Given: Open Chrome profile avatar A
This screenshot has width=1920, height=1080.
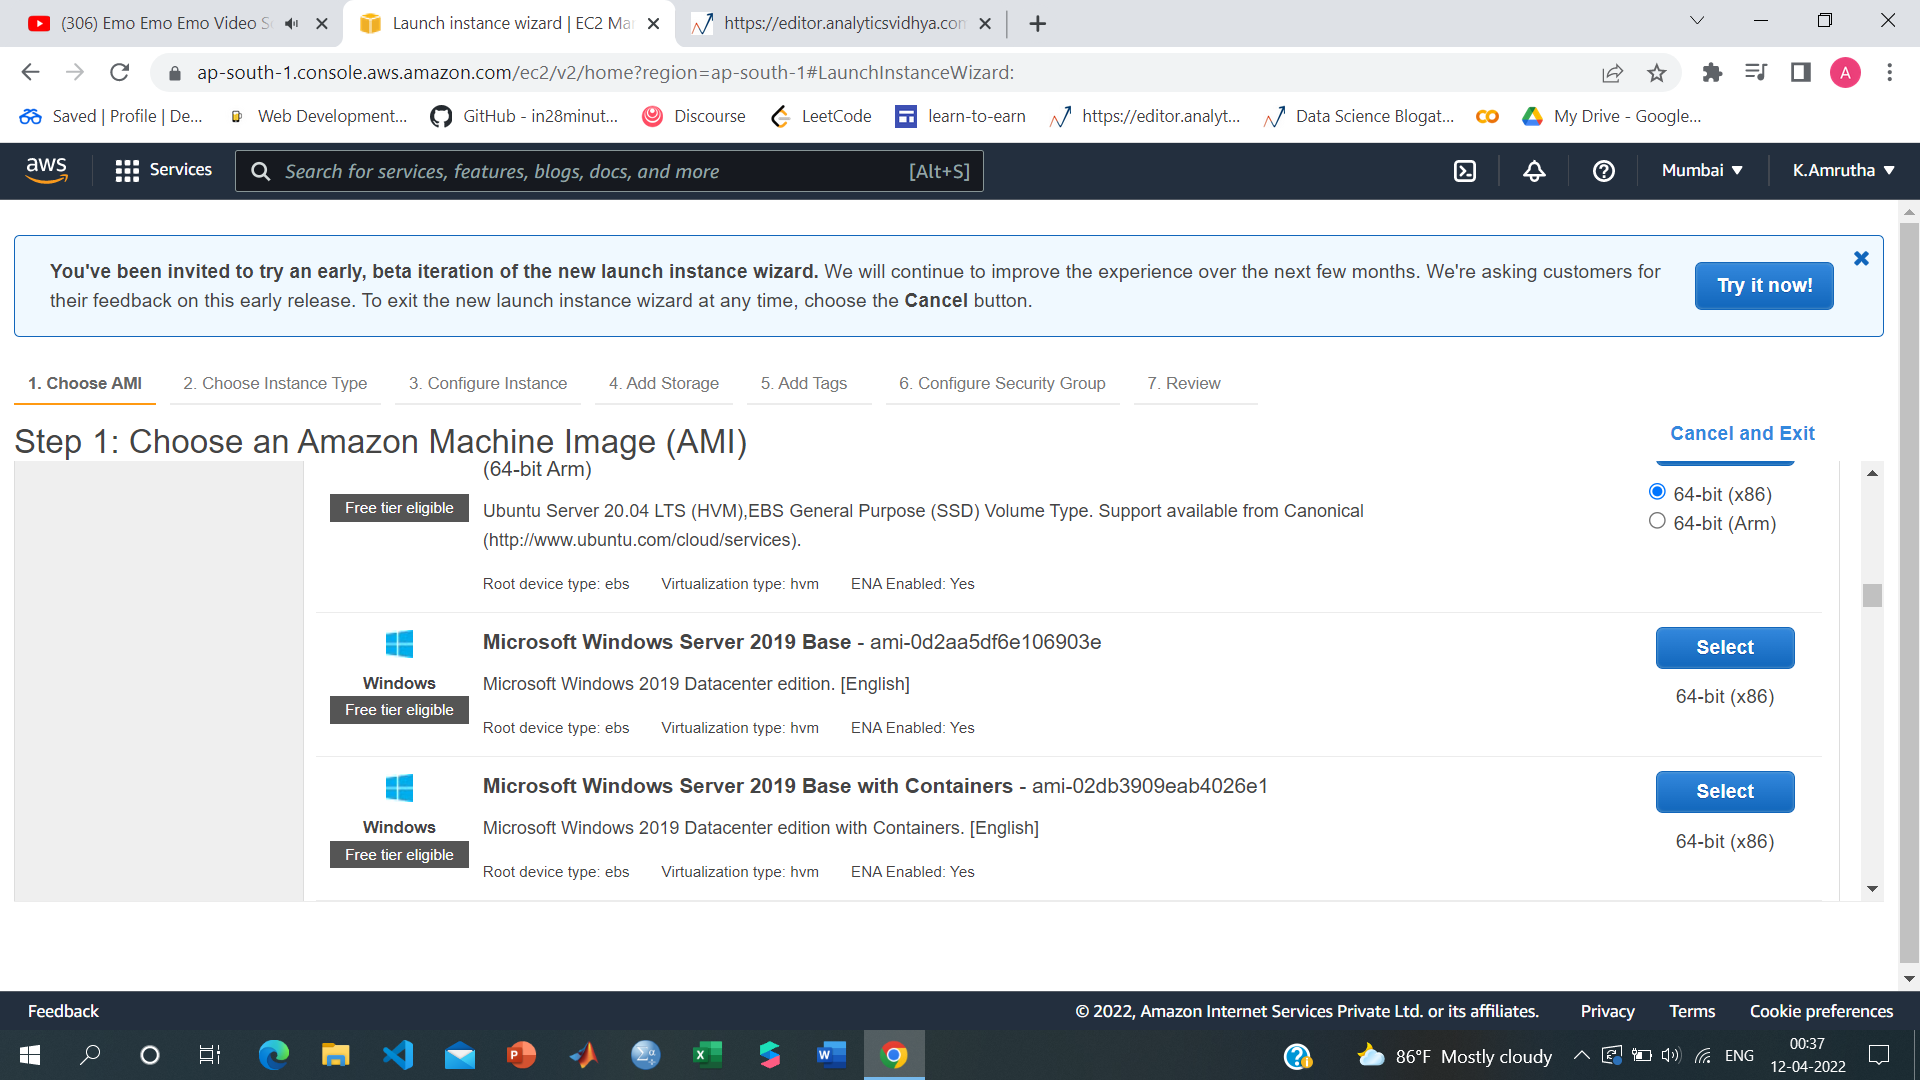Looking at the screenshot, I should pos(1845,72).
